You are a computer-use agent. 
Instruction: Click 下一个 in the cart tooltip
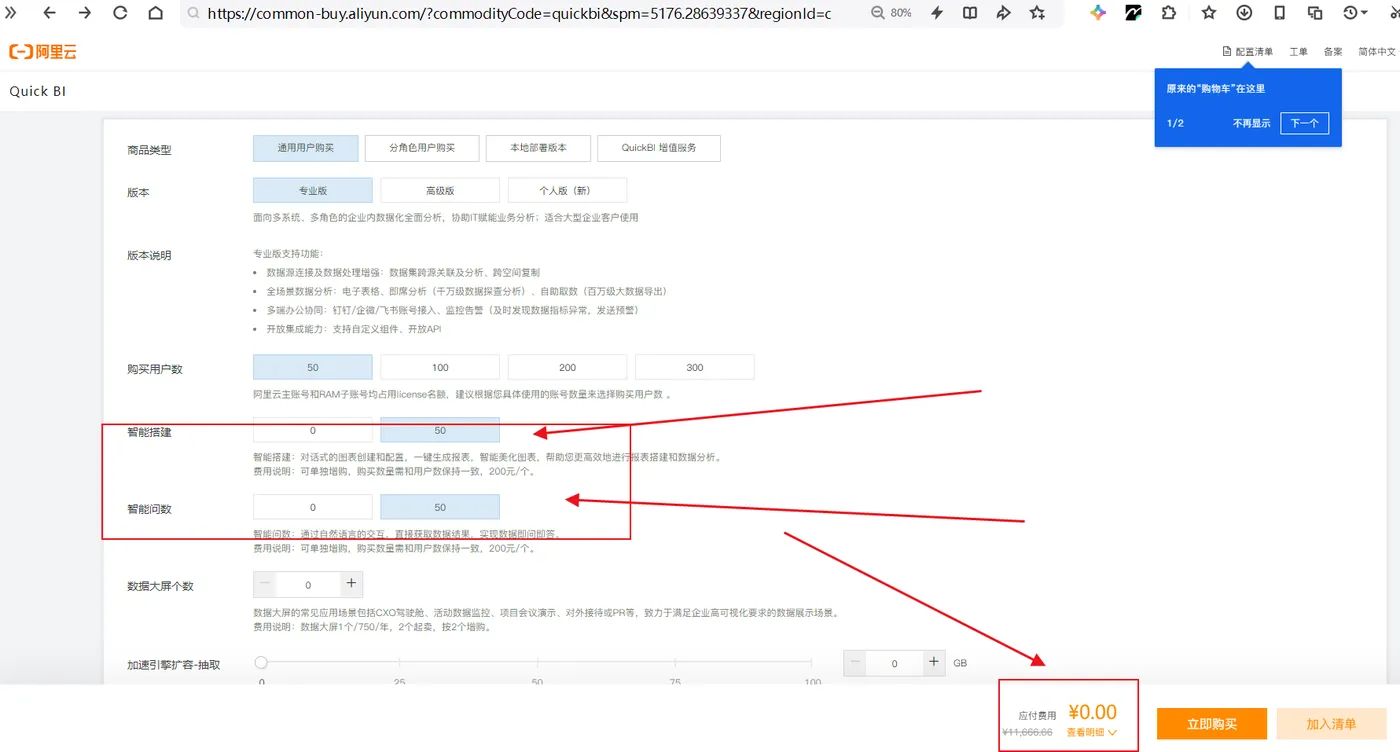click(1304, 123)
